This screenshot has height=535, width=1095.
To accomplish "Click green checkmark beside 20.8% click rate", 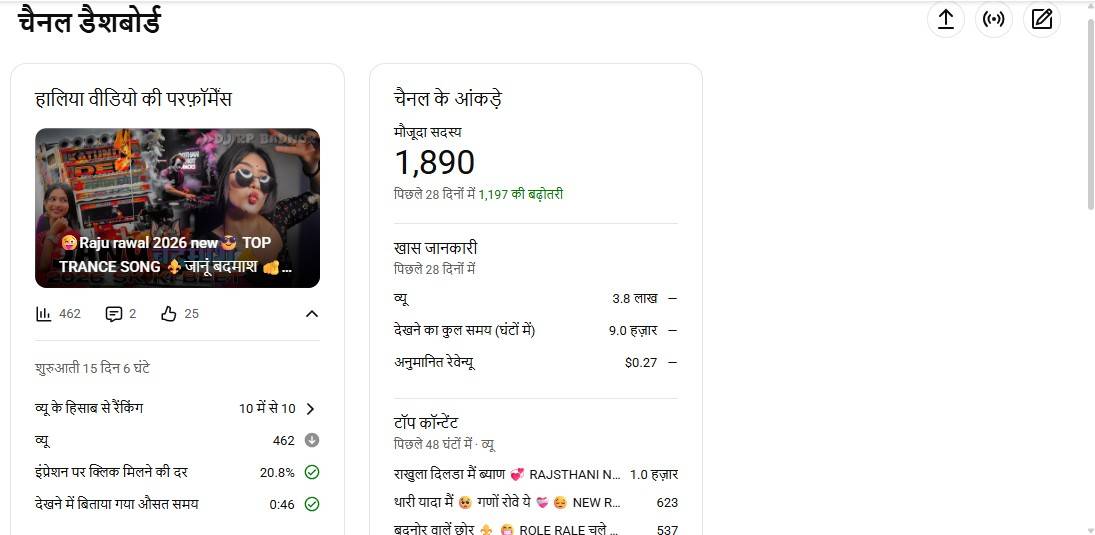I will click(312, 473).
